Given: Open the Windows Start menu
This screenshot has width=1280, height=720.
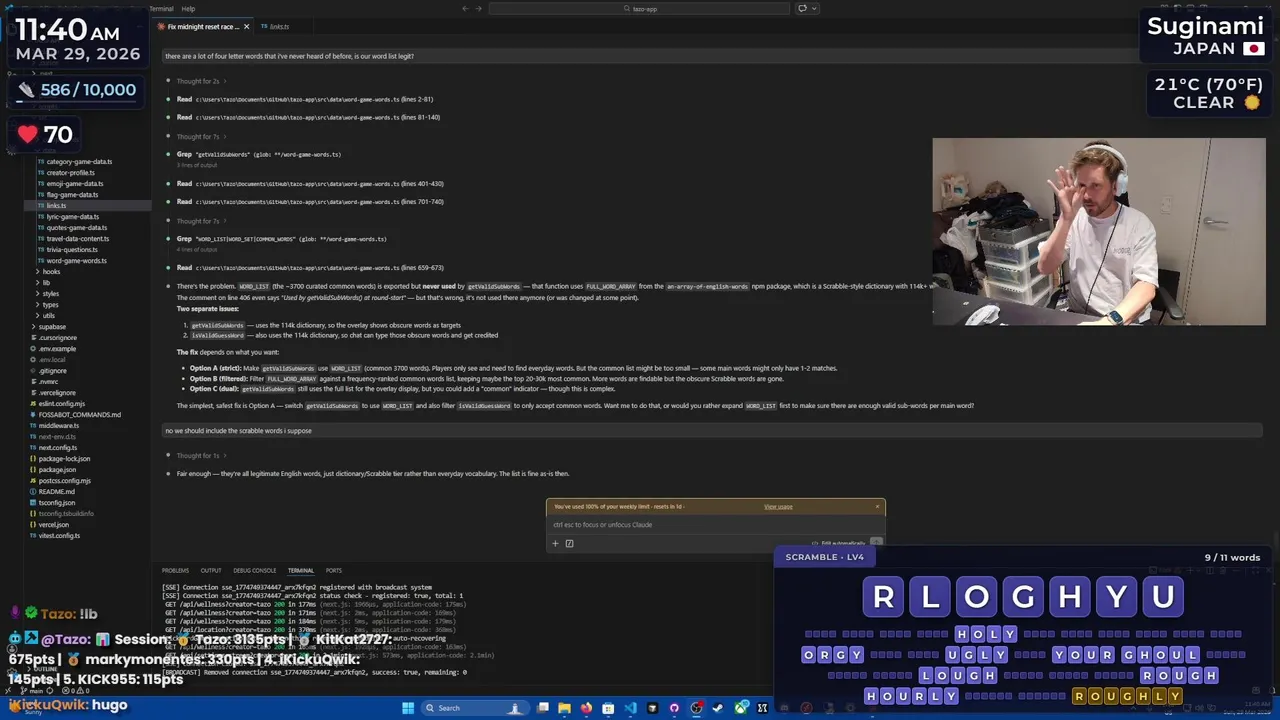Looking at the screenshot, I should (x=408, y=708).
